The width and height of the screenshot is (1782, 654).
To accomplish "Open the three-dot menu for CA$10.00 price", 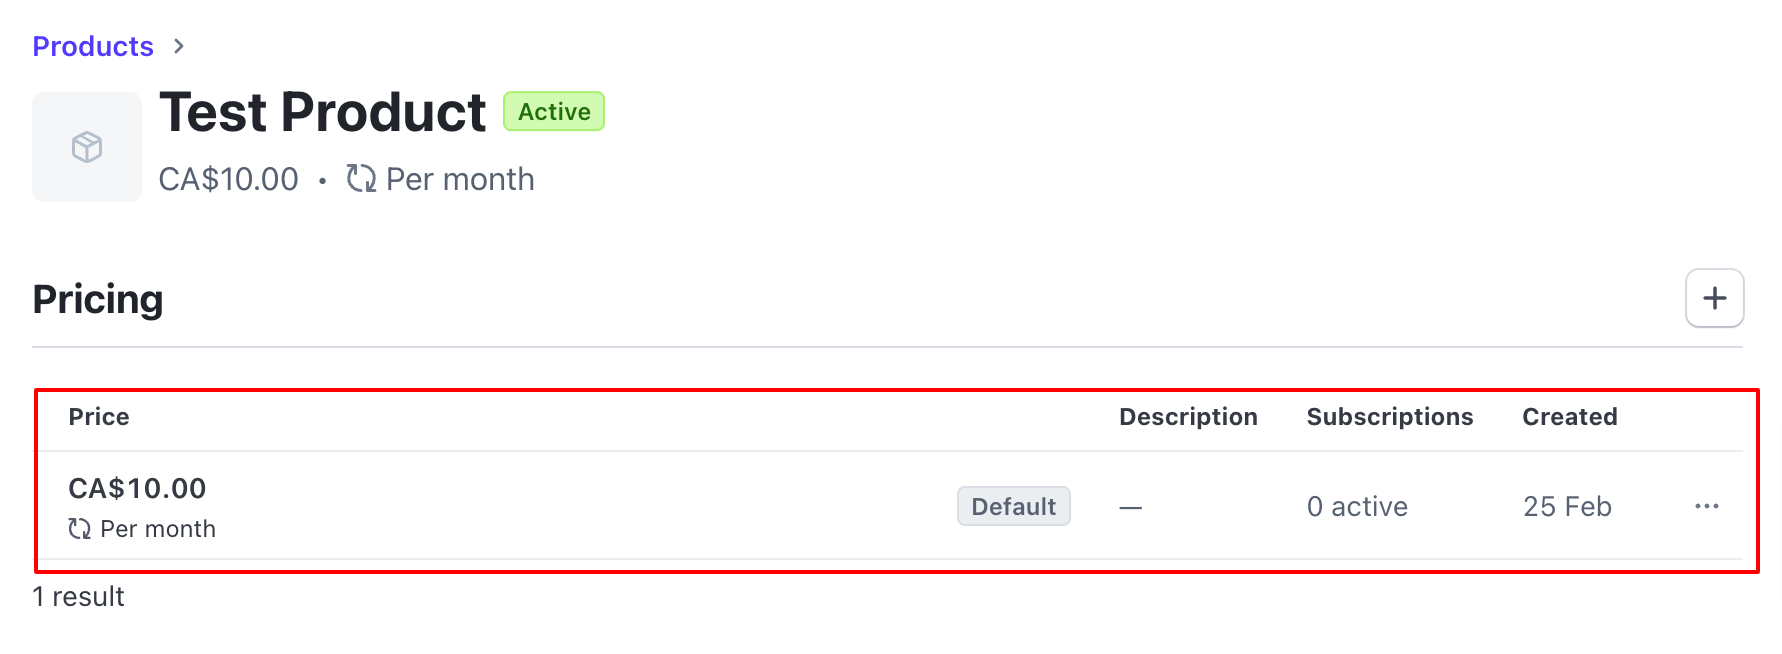I will pyautogui.click(x=1706, y=506).
